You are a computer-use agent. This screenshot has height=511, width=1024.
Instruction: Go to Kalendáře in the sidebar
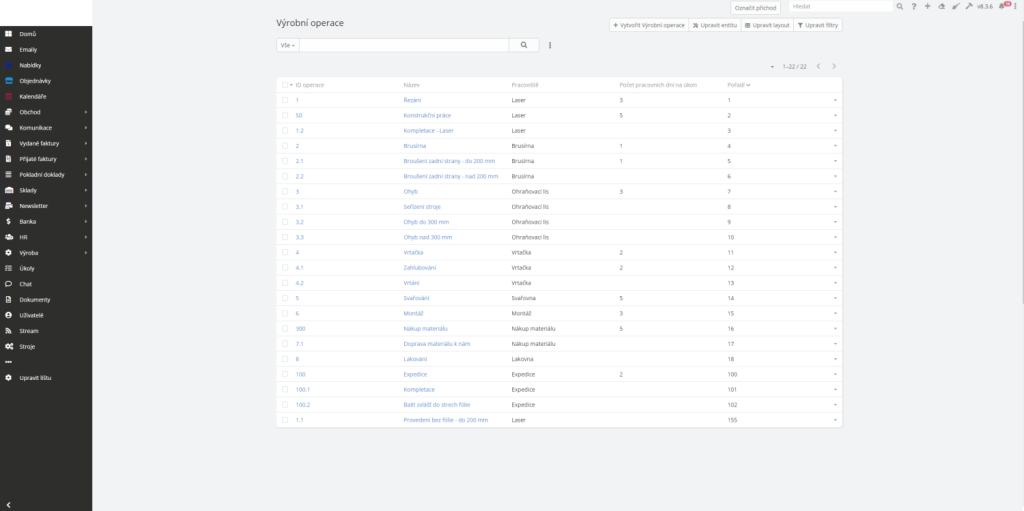(34, 96)
